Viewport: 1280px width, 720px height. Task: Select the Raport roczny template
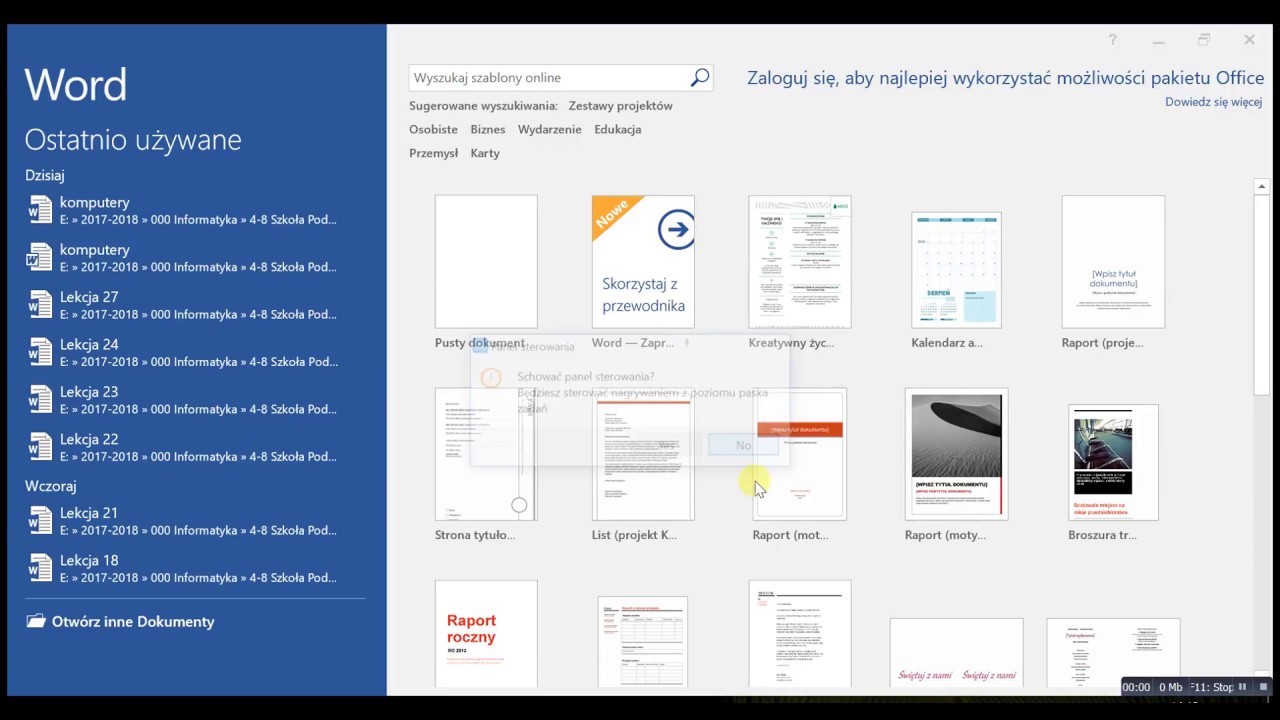tap(486, 634)
